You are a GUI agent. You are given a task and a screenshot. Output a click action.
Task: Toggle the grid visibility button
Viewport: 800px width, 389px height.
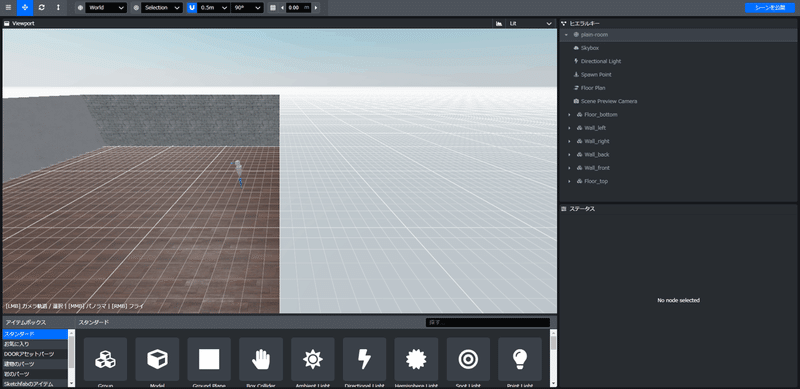tap(273, 8)
